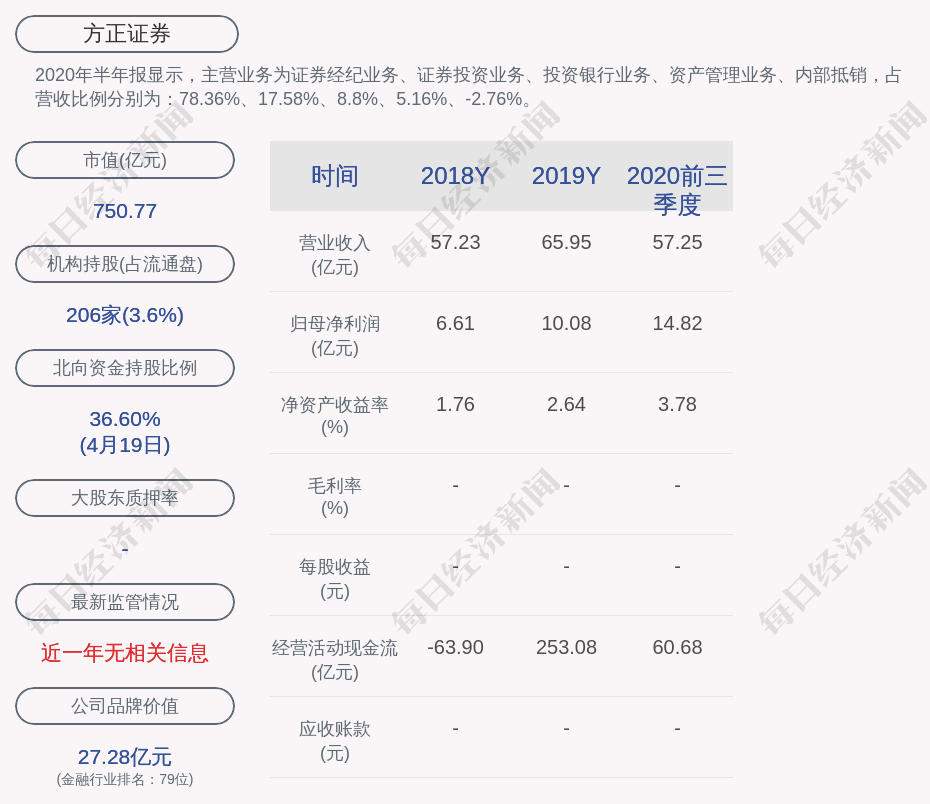Screen dimensions: 930x804
Task: Click cash flow value 253.08
Action: point(566,647)
